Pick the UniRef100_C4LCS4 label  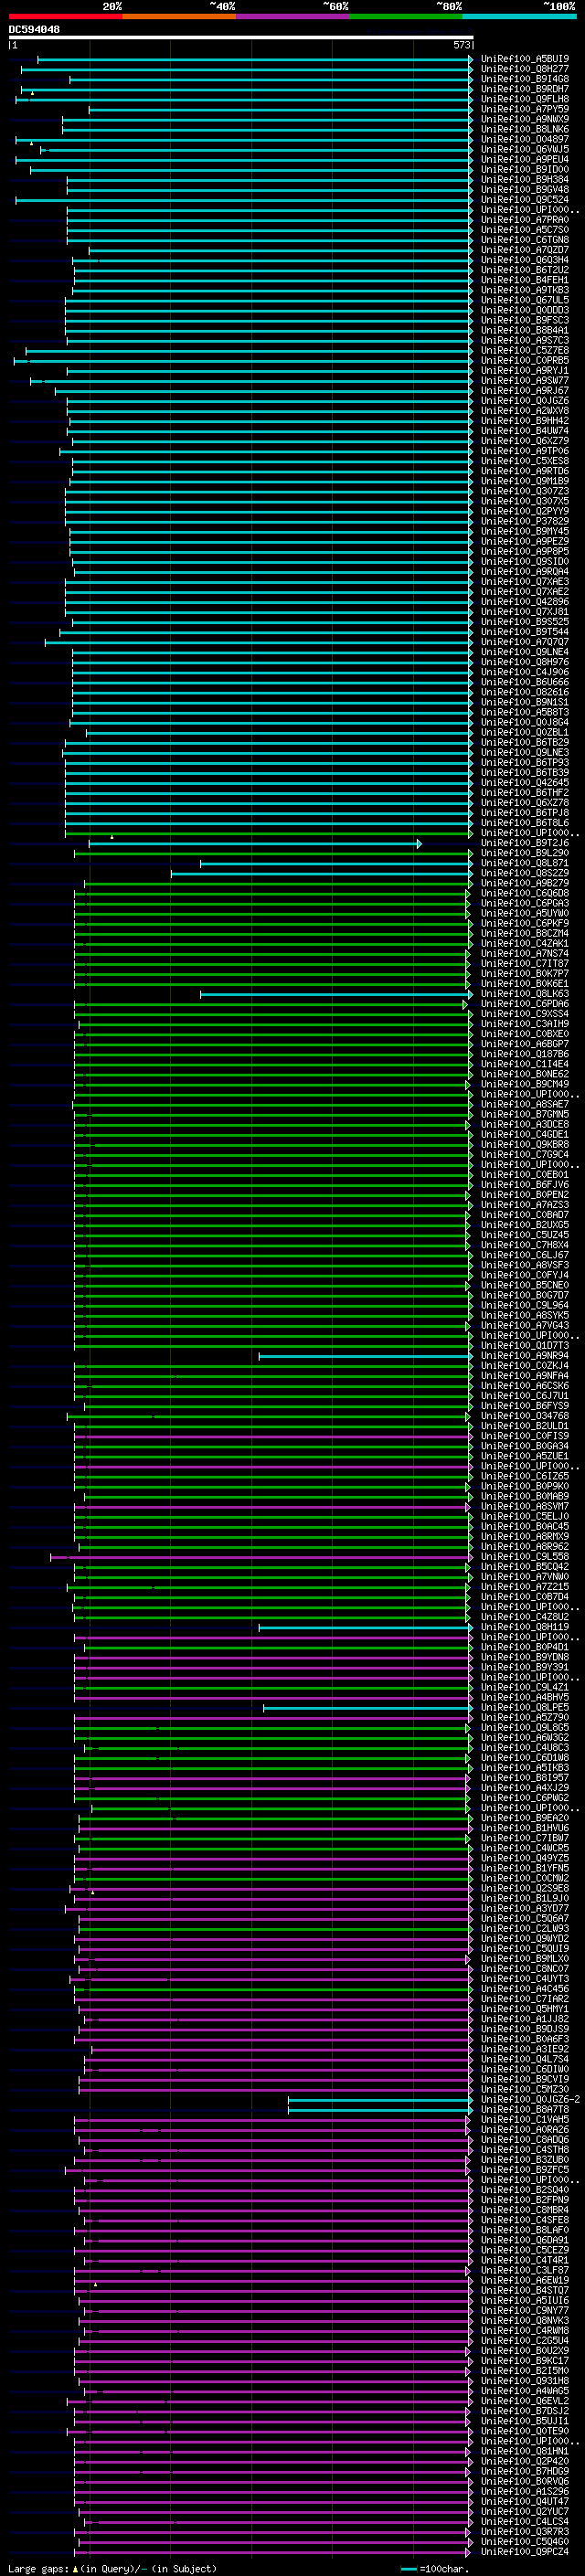pyautogui.click(x=524, y=2521)
